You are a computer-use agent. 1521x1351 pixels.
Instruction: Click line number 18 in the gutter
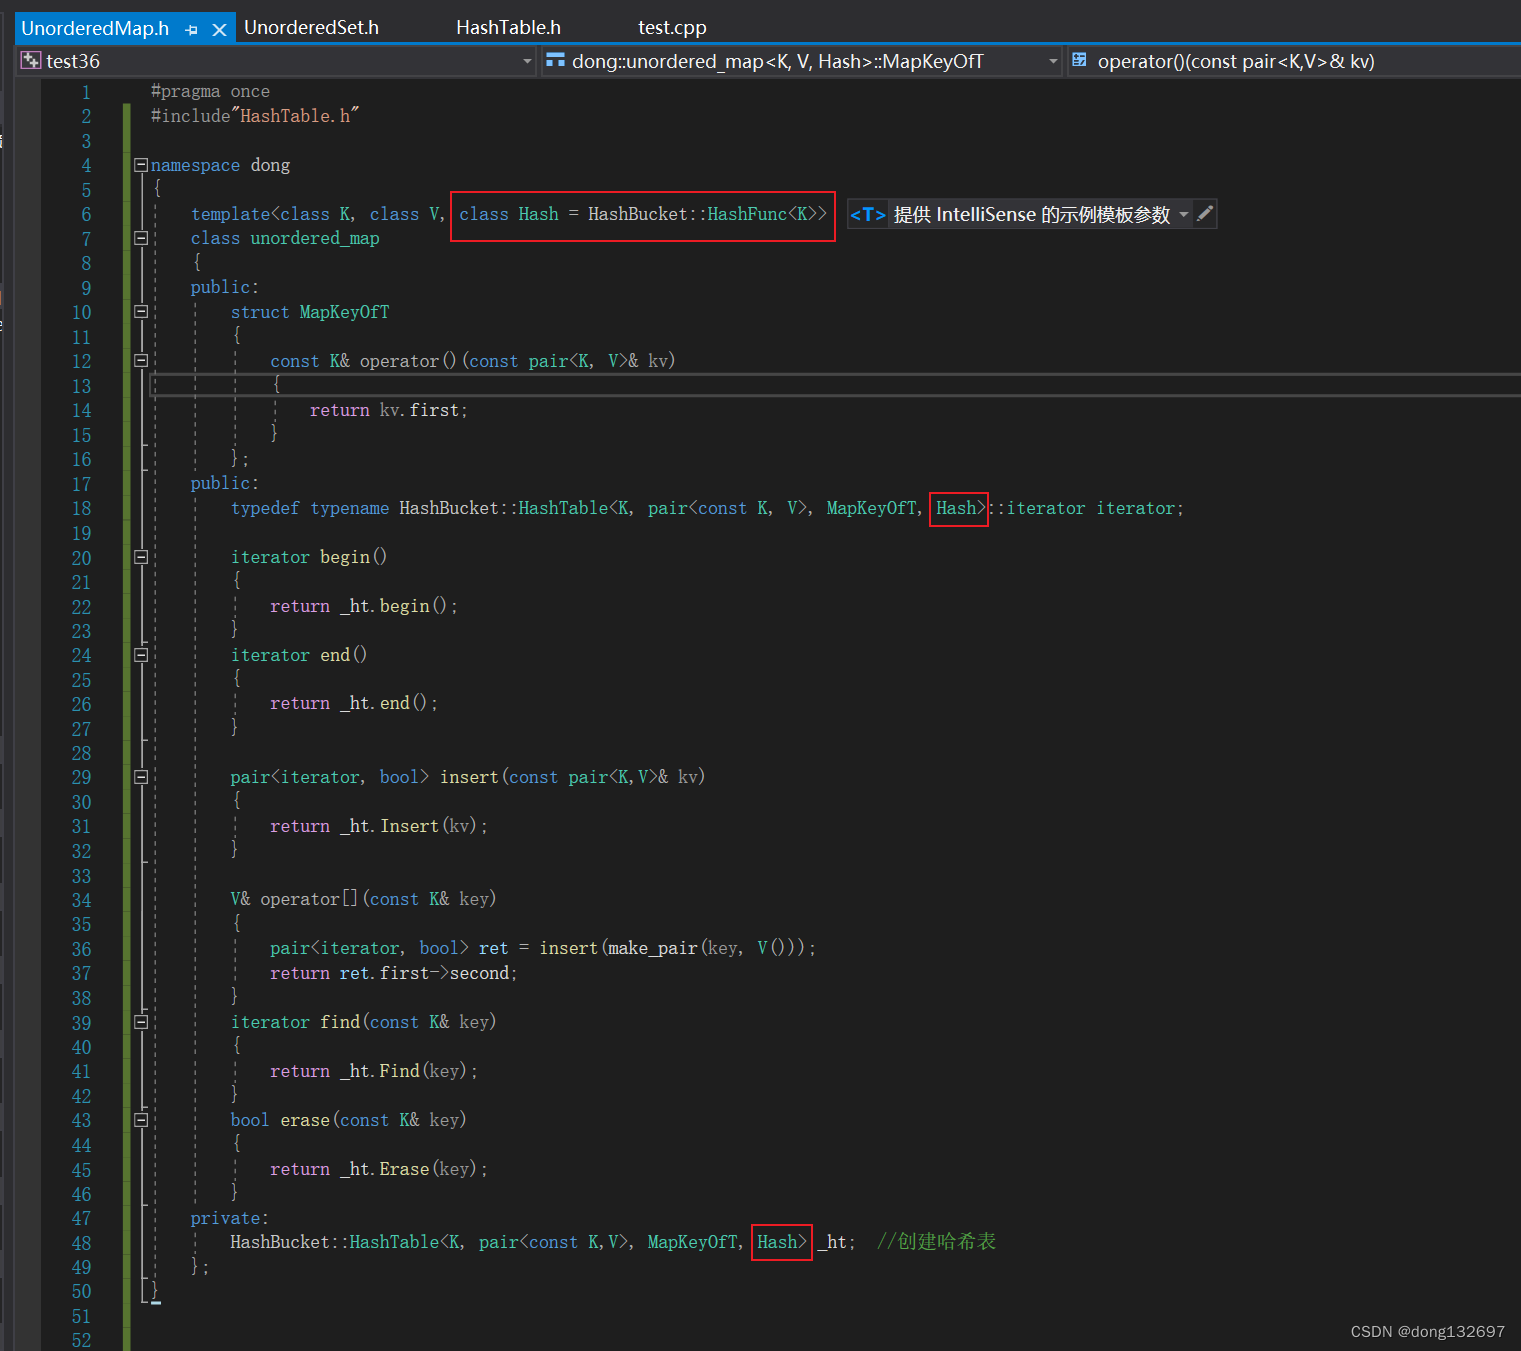81,509
